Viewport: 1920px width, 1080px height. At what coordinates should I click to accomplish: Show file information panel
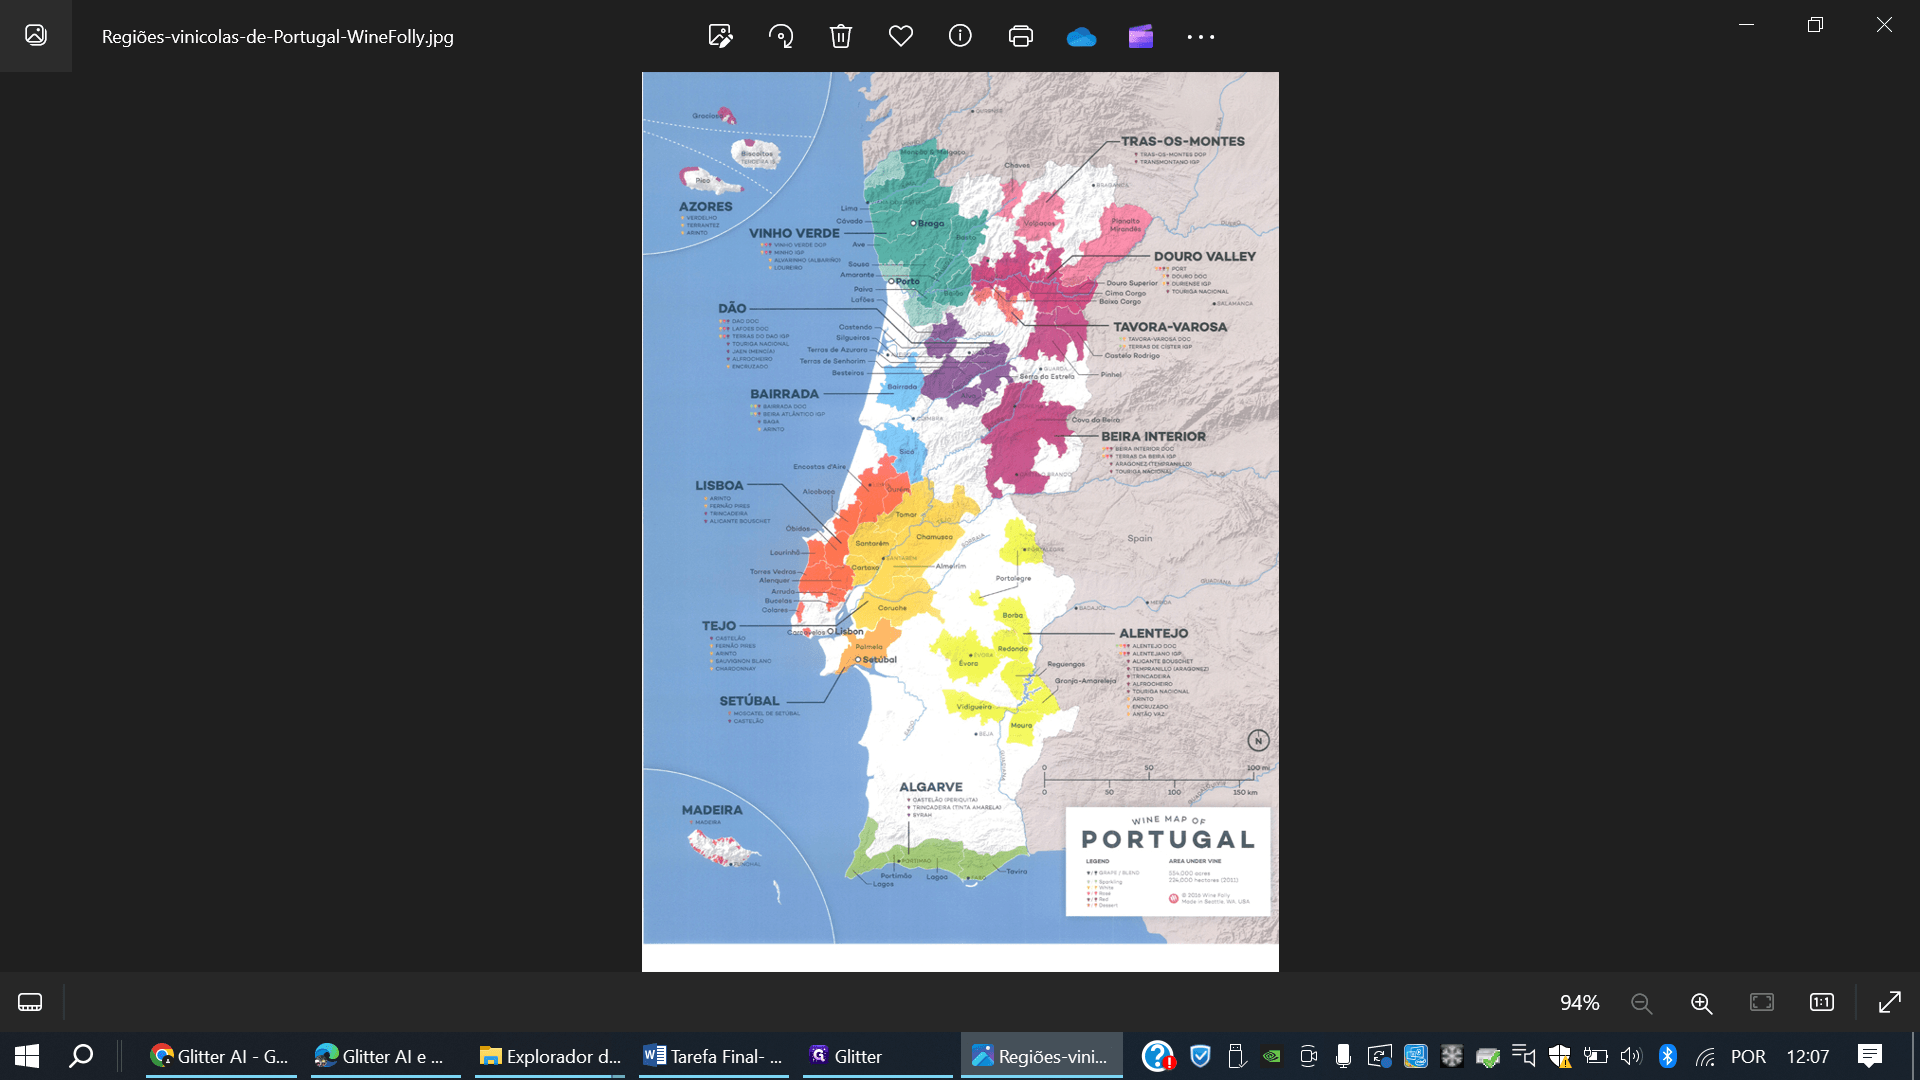click(960, 36)
